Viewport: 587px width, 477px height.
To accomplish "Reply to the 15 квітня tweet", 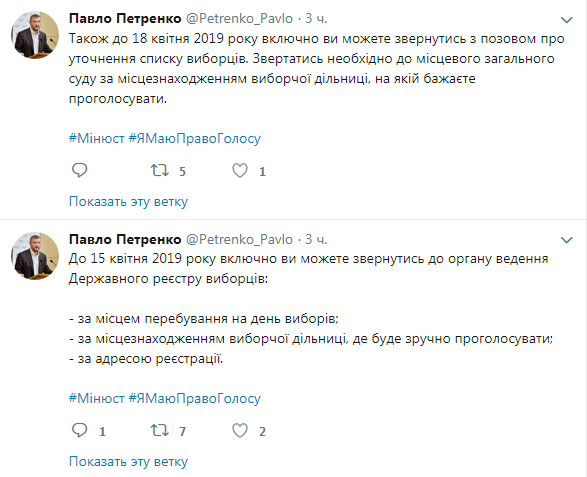I will tap(79, 430).
